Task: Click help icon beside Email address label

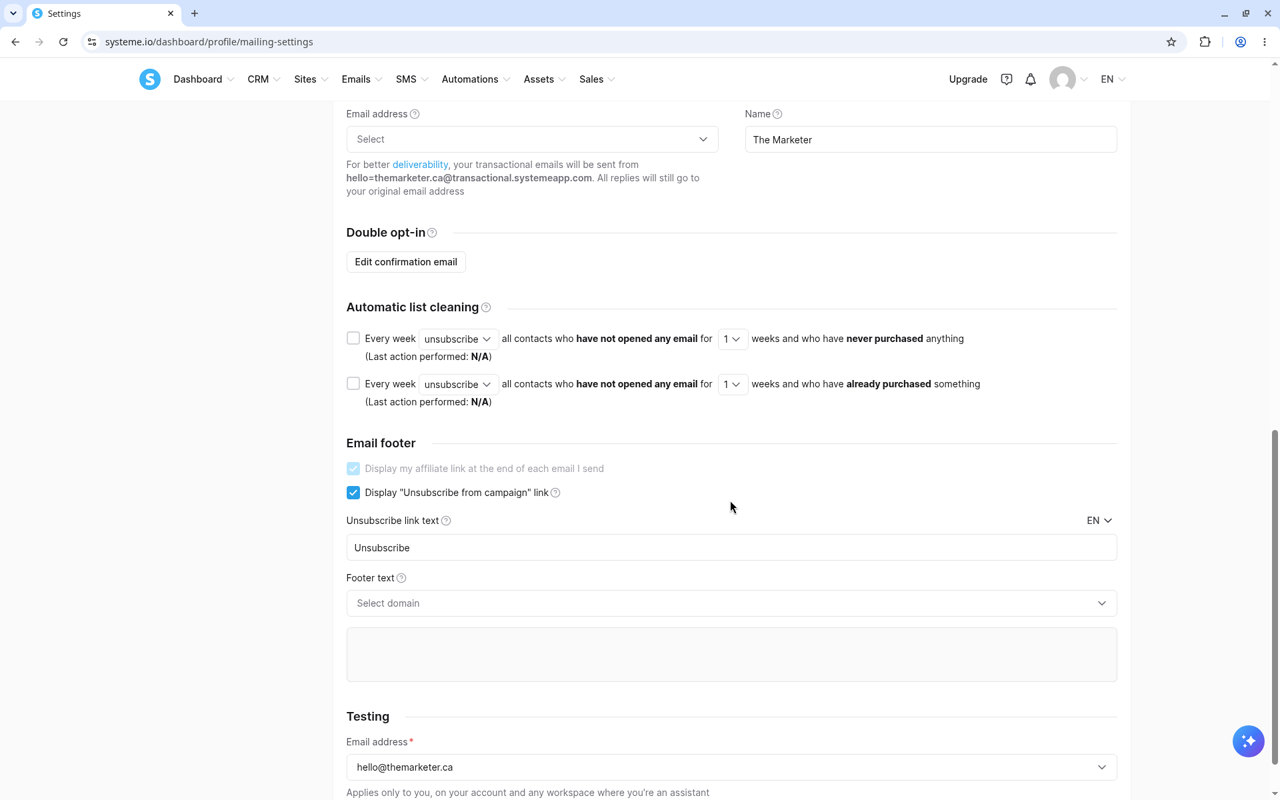Action: click(x=415, y=114)
